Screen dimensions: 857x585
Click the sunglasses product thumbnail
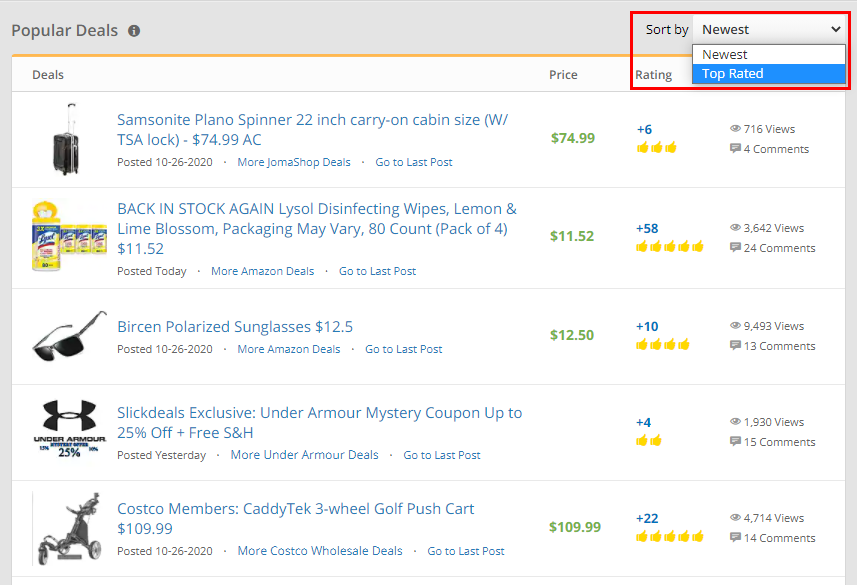click(x=69, y=336)
